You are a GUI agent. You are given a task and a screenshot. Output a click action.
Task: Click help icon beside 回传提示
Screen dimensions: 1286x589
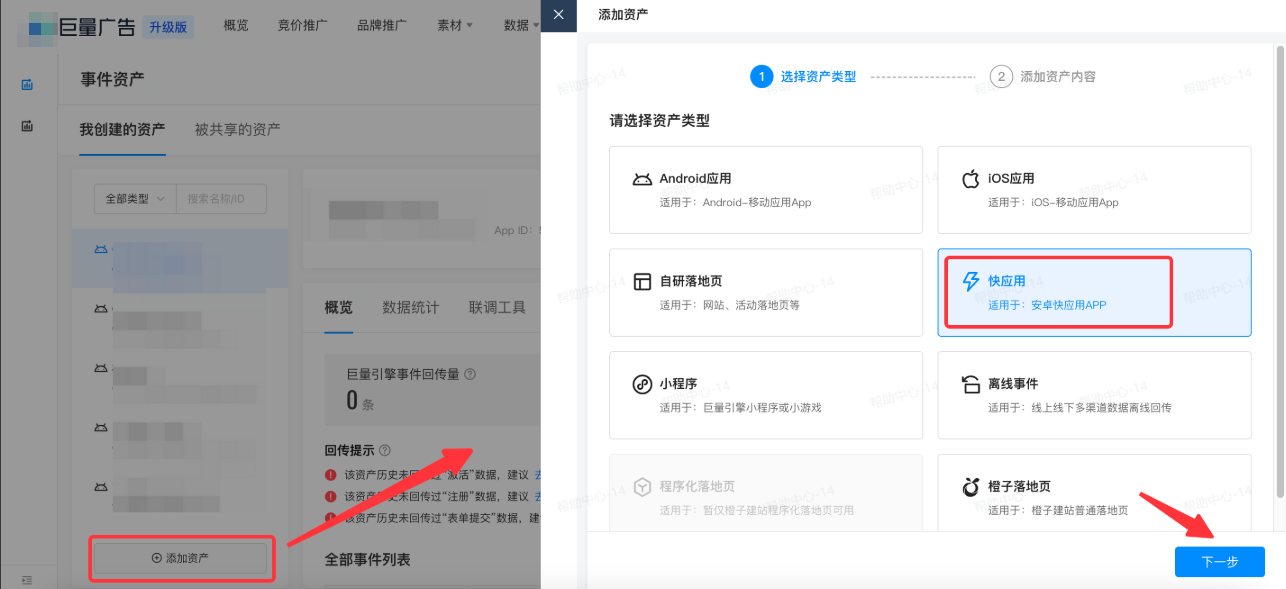(x=385, y=451)
